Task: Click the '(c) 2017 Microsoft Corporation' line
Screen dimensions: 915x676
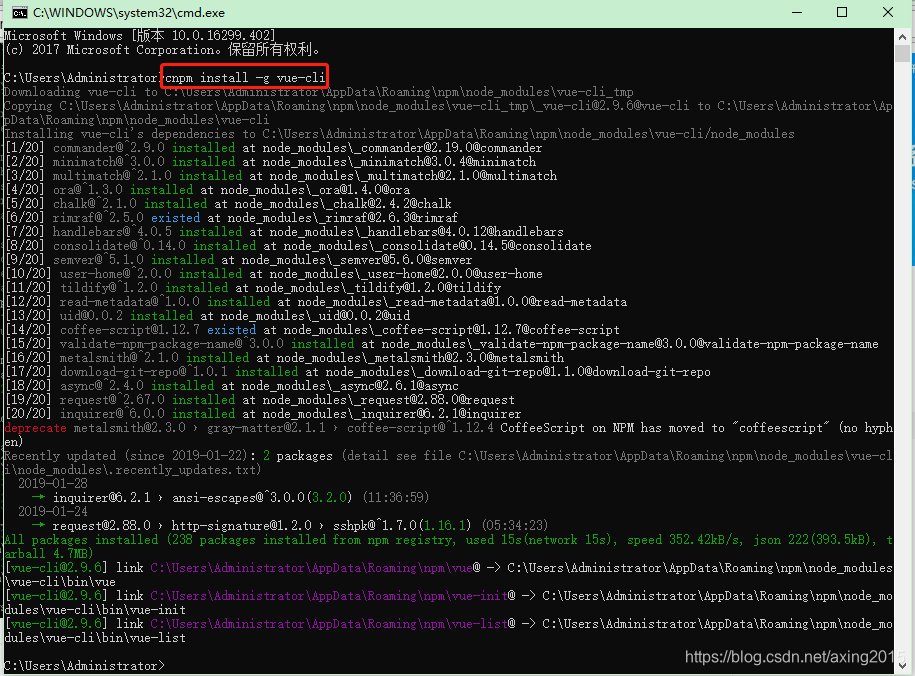Action: tap(162, 50)
